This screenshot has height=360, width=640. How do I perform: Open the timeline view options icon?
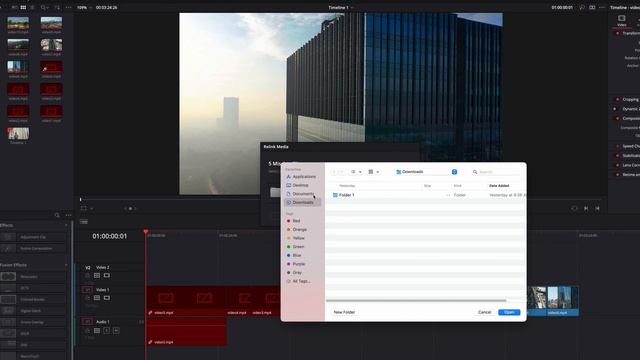[84, 222]
